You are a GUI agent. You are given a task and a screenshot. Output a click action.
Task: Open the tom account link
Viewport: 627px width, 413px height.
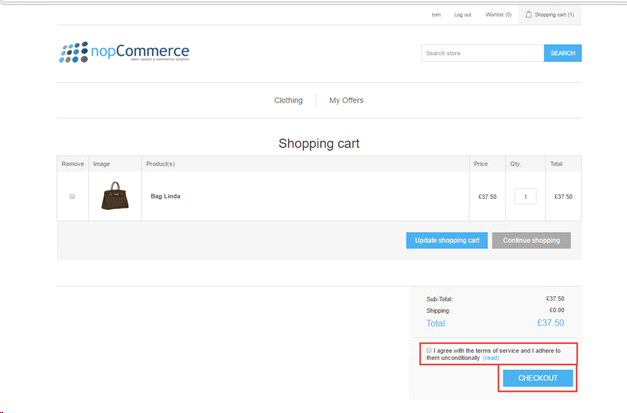[436, 15]
